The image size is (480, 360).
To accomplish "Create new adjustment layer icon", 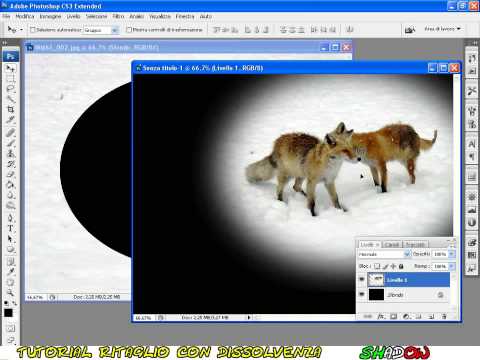I will pyautogui.click(x=406, y=316).
